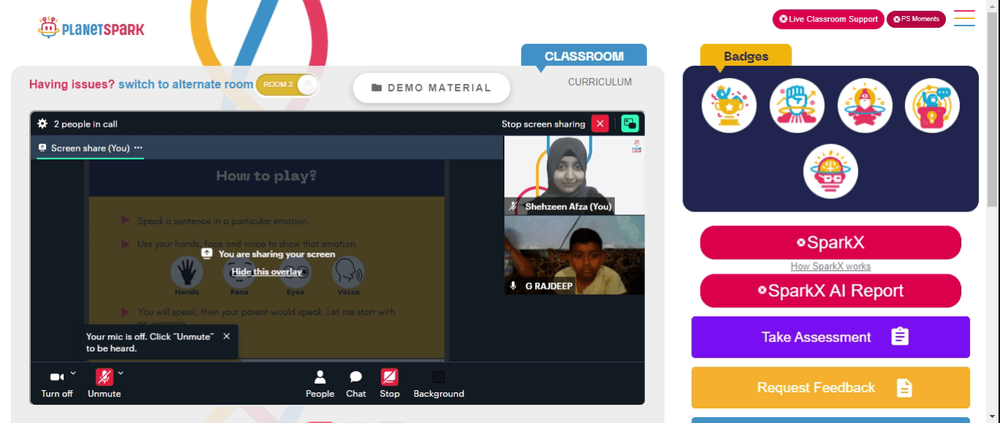Viewport: 1000px width, 423px height.
Task: Unmute the microphone
Action: (x=104, y=383)
